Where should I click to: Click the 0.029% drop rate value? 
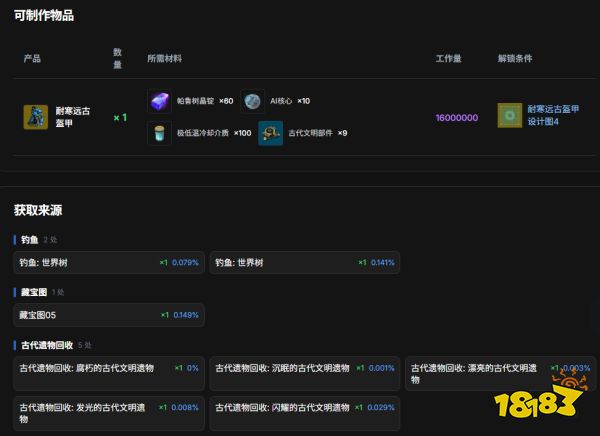381,408
